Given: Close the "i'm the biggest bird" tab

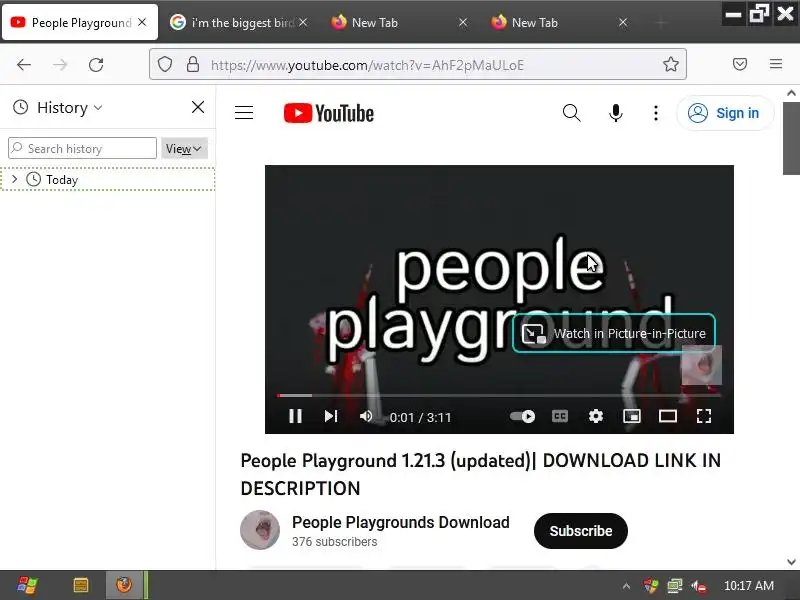Looking at the screenshot, I should tap(303, 22).
